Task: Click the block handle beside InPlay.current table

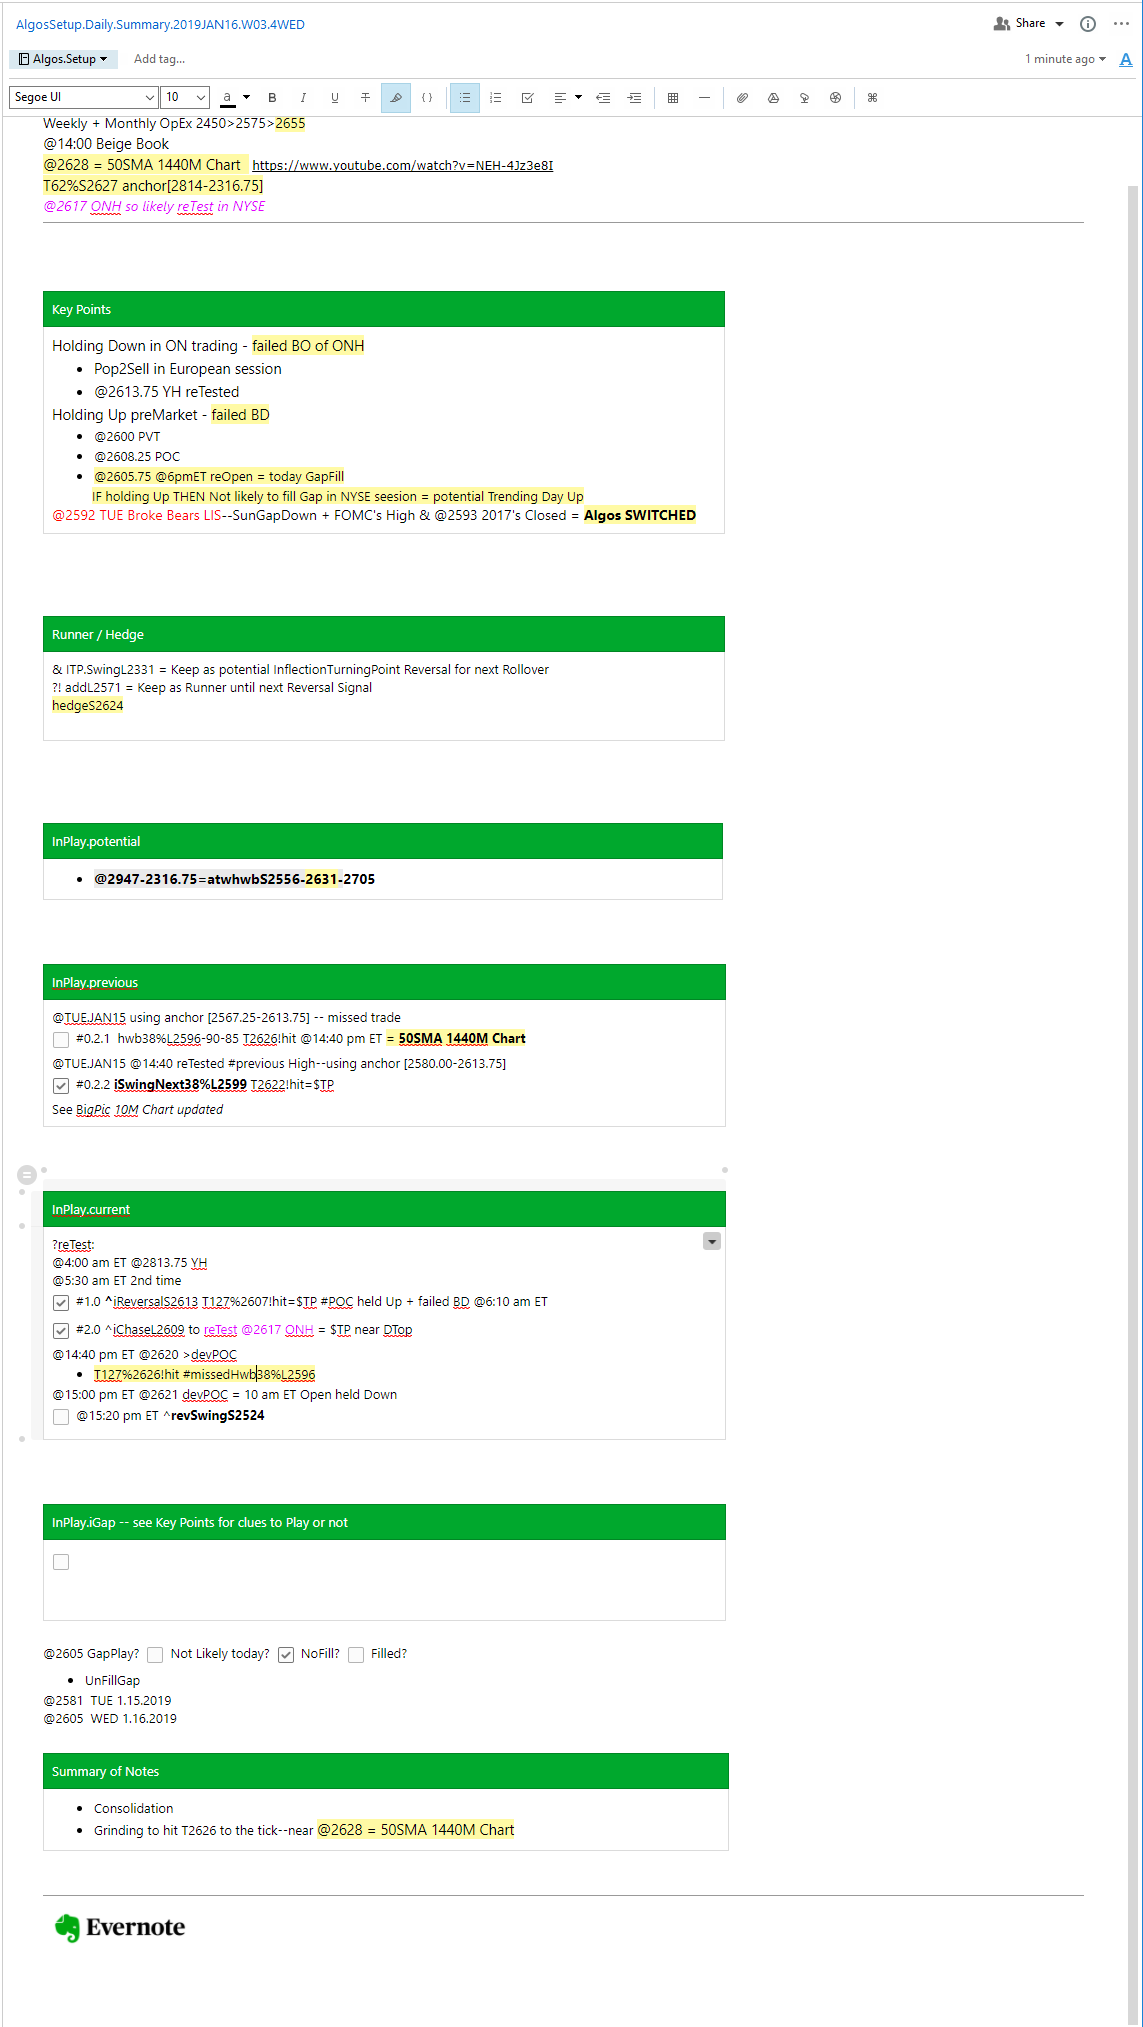Action: click(x=28, y=1175)
